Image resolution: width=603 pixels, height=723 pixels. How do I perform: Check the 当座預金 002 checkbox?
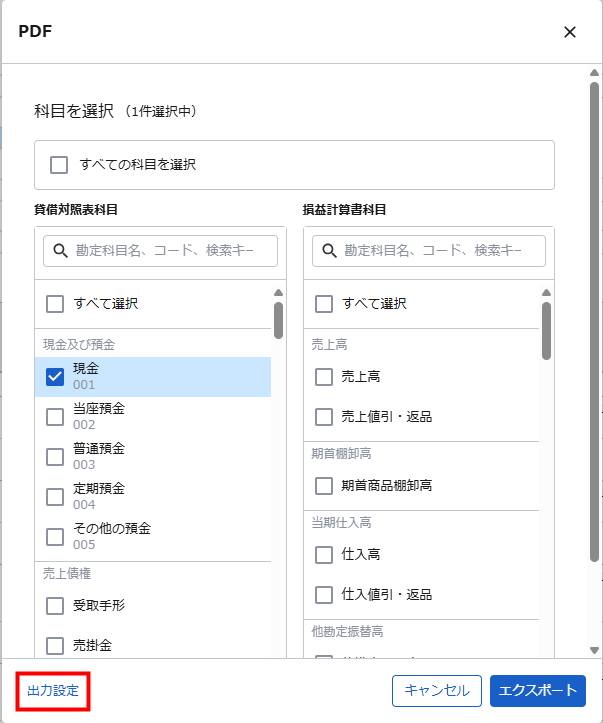tap(56, 417)
